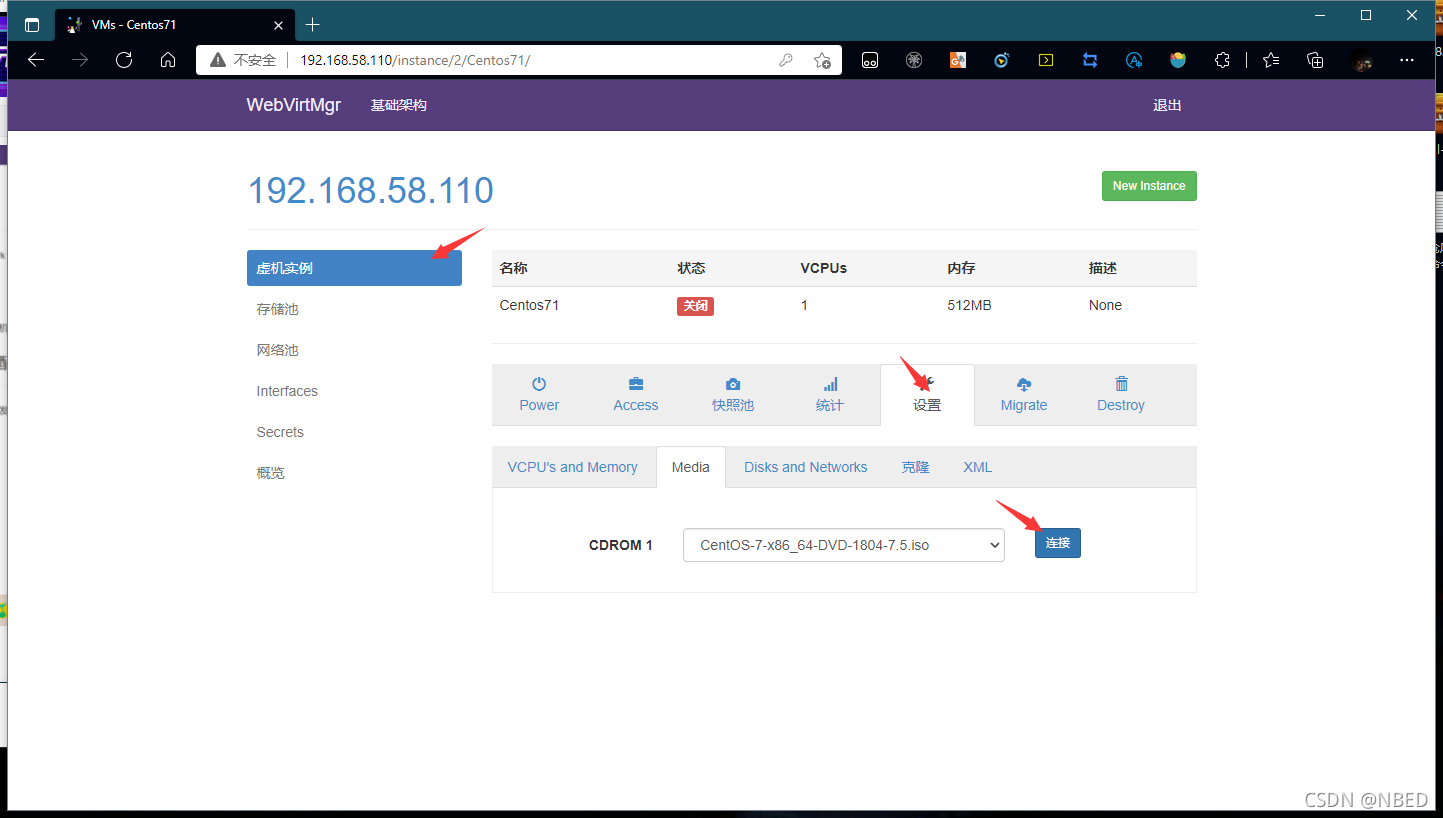This screenshot has height=818, width=1443.
Task: Click the 不安全 not-secure warning indicator
Action: [243, 60]
